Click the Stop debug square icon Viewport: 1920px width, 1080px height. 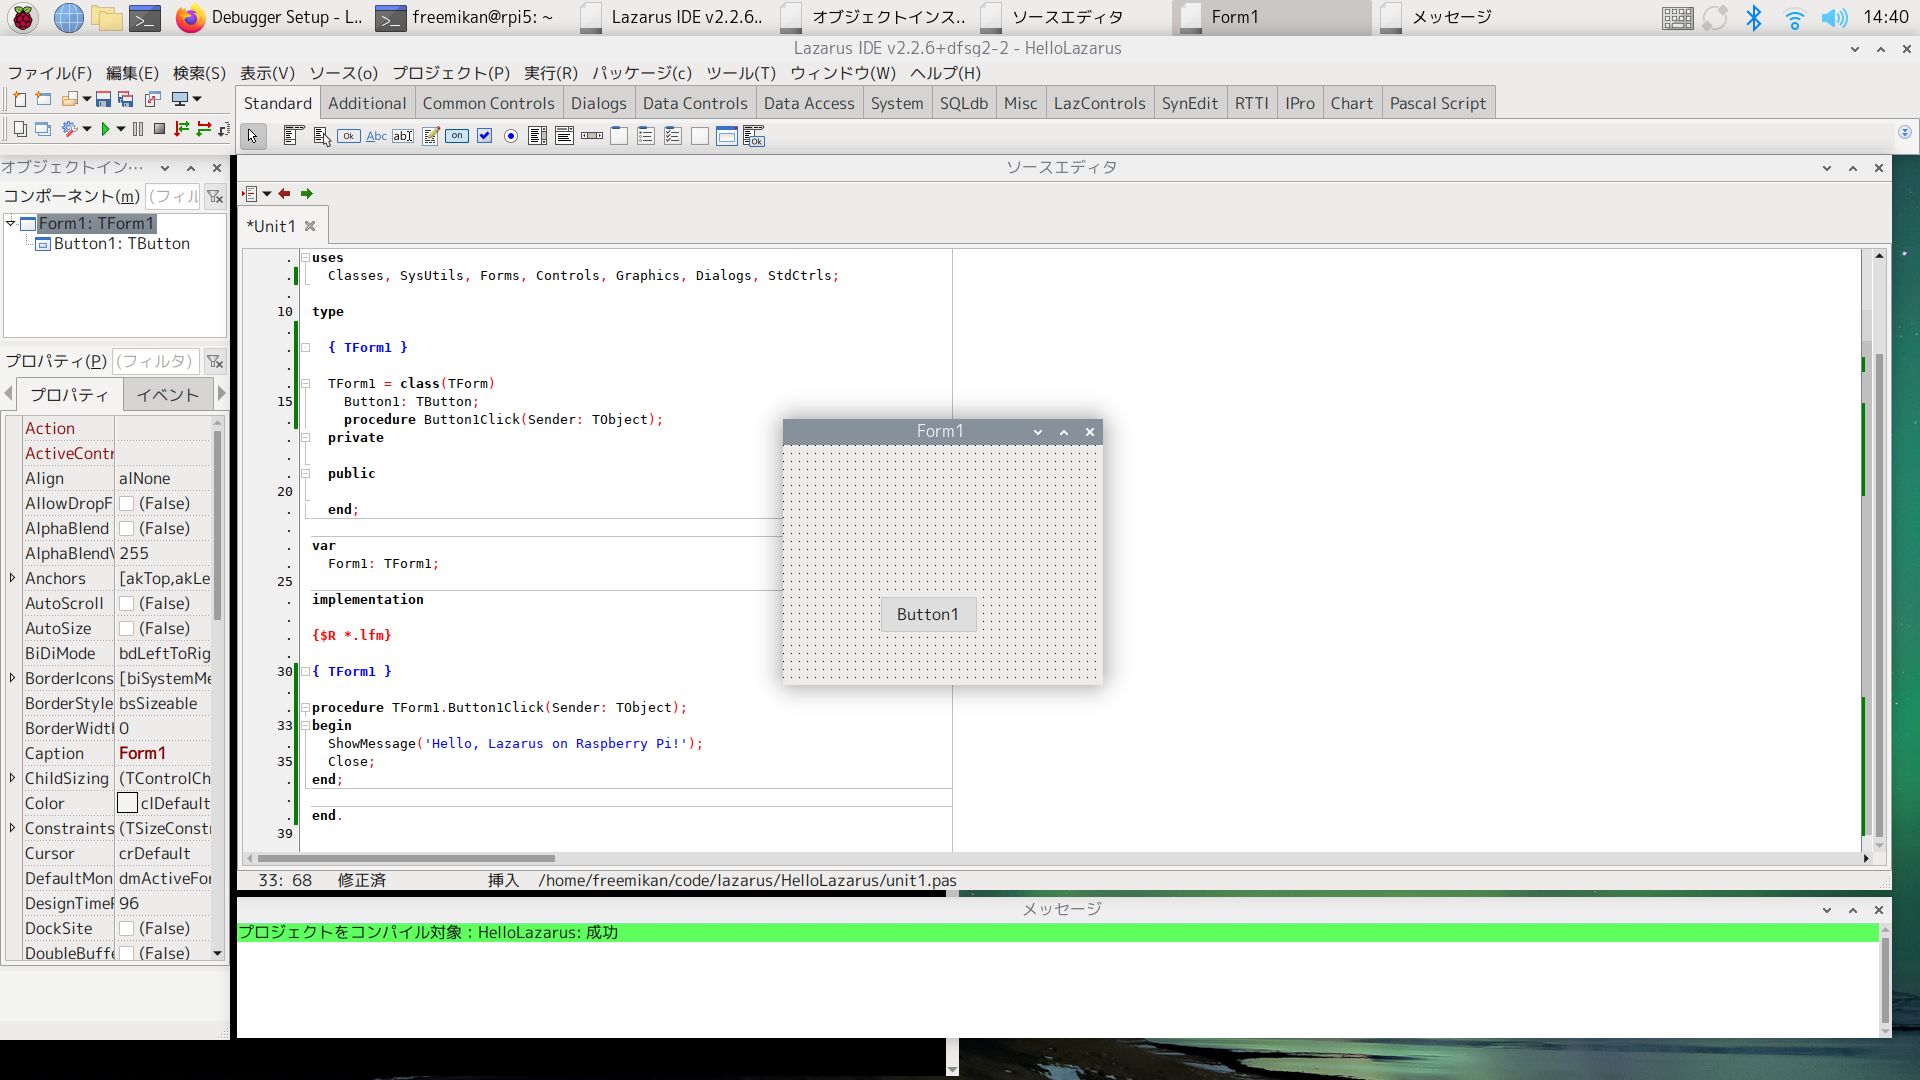159,129
